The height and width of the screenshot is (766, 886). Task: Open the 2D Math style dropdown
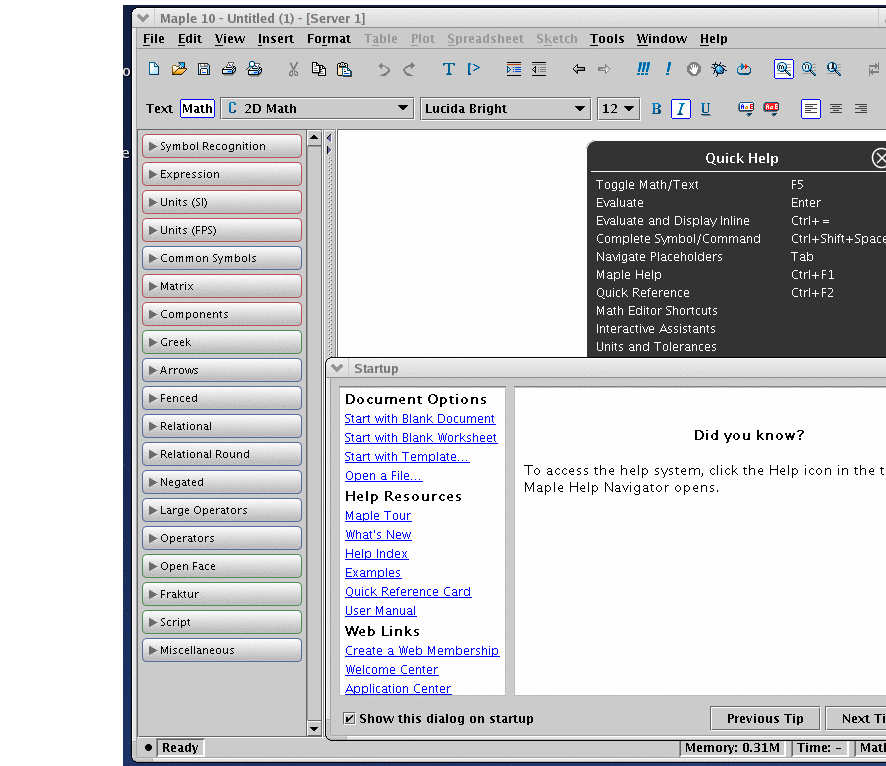tap(317, 108)
